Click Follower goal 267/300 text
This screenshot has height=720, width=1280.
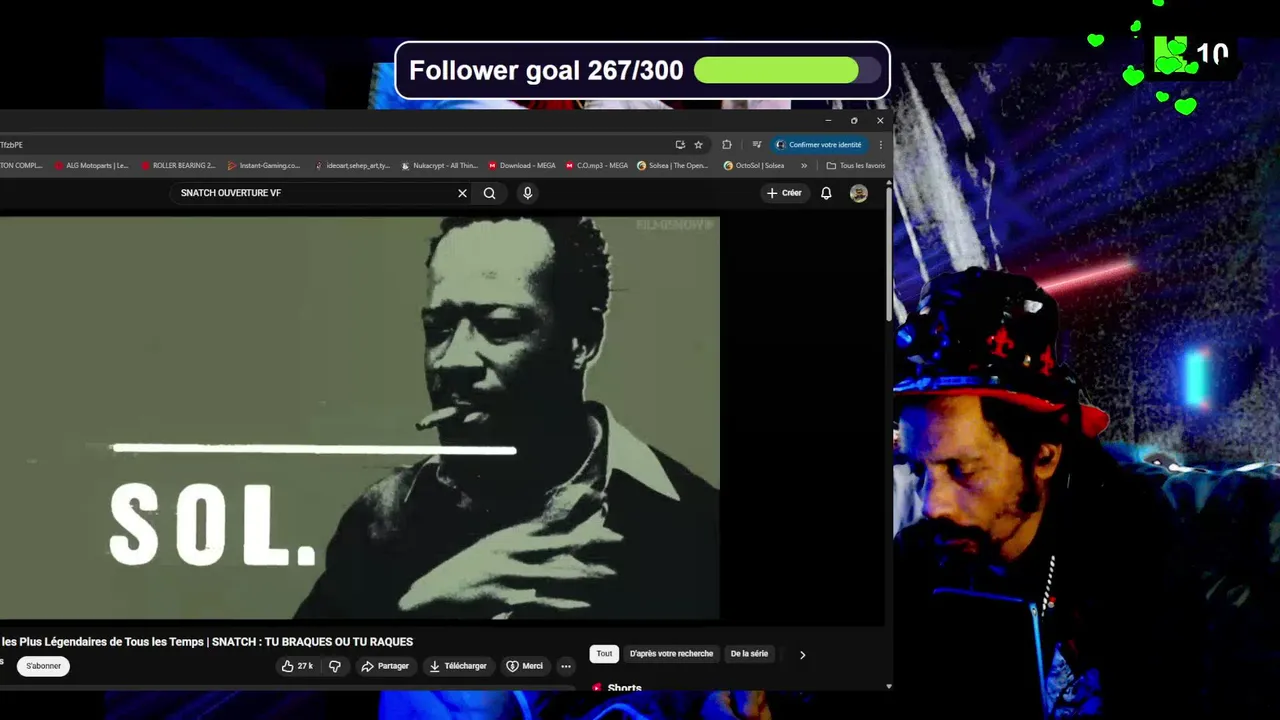click(x=546, y=70)
